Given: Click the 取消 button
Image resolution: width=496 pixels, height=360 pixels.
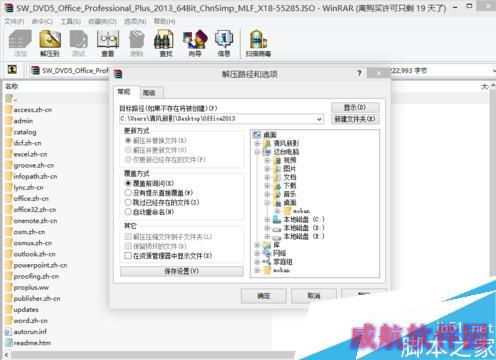Looking at the screenshot, I should [314, 296].
